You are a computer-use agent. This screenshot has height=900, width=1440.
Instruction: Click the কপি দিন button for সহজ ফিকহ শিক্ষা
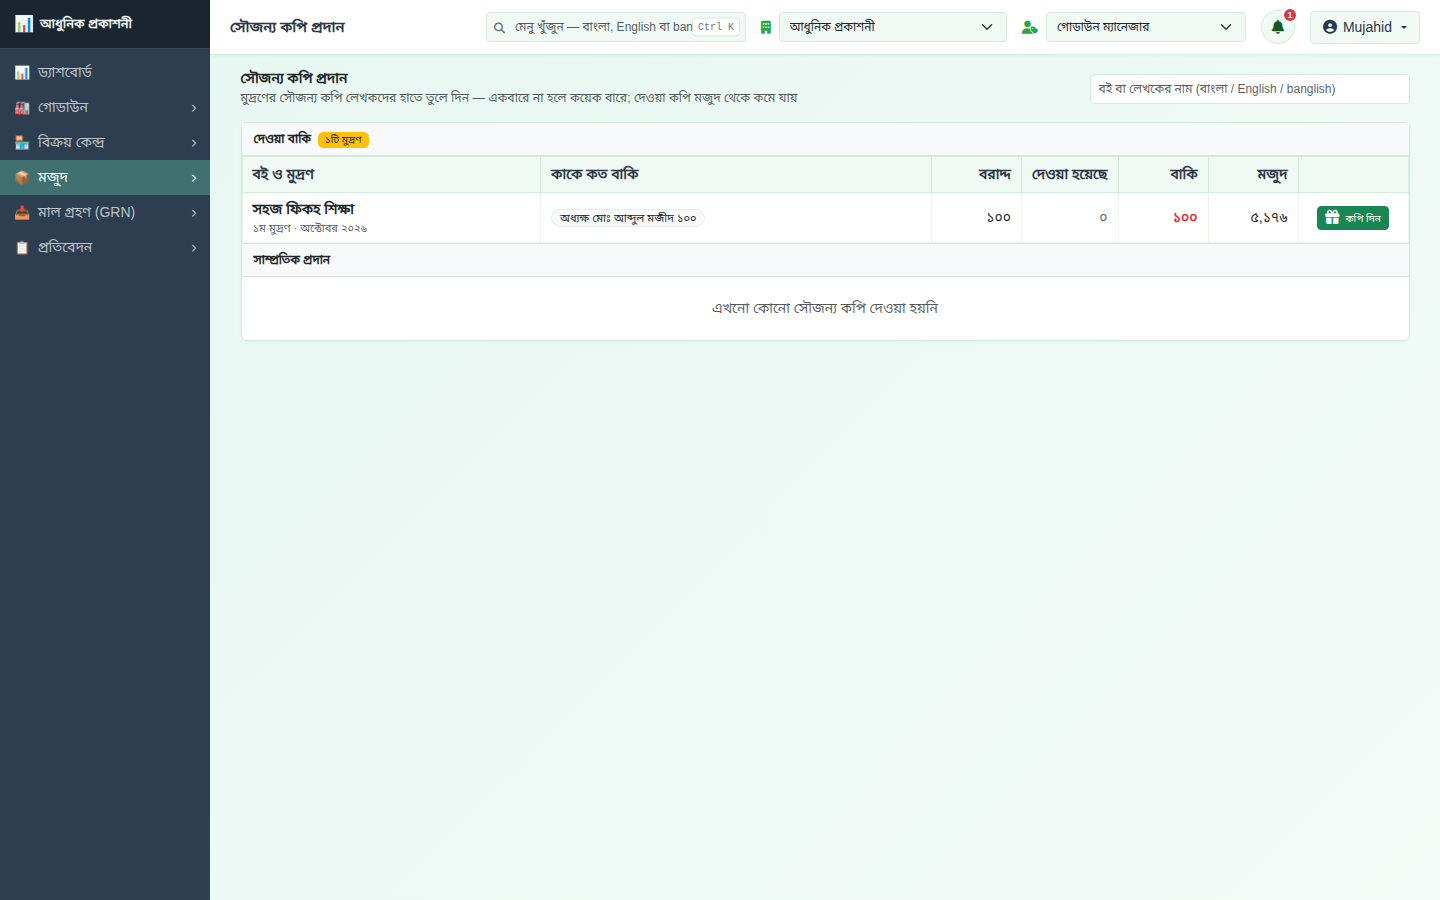1352,217
